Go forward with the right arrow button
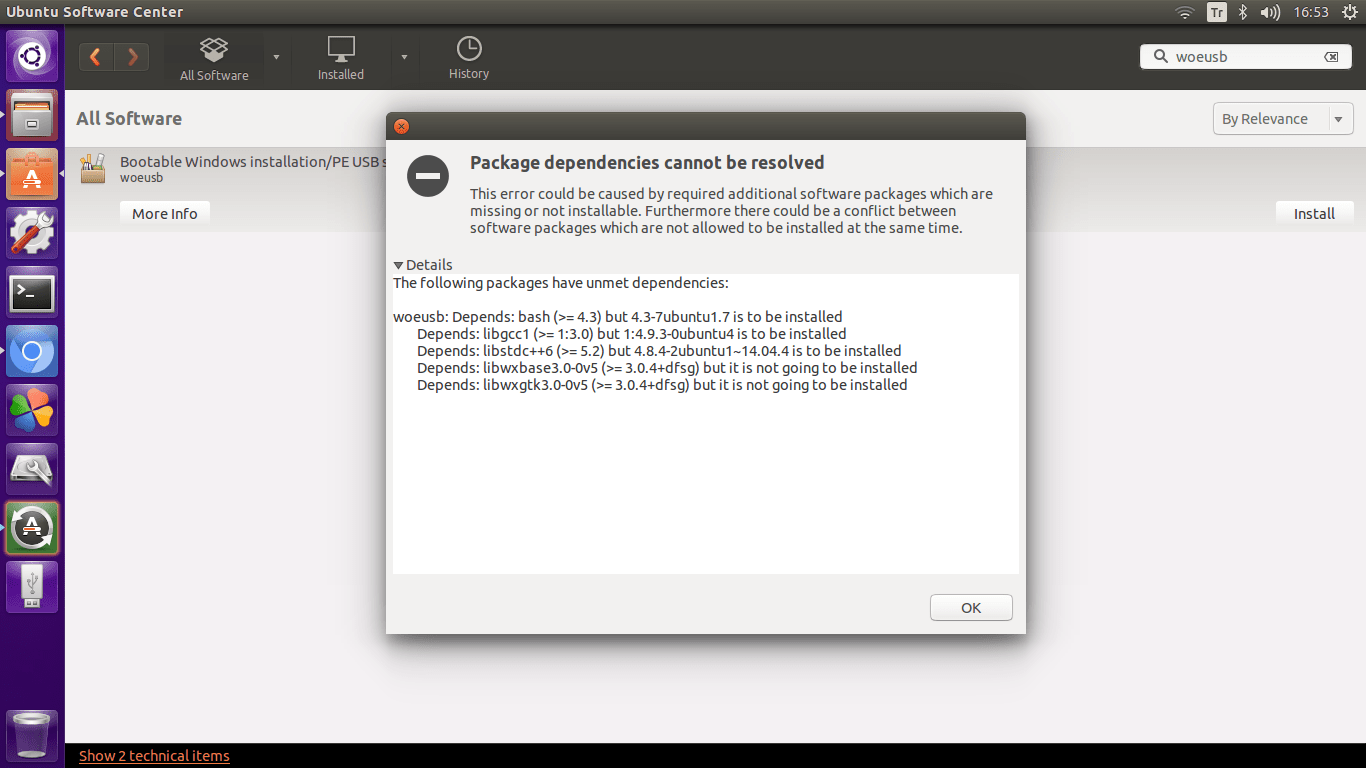1366x768 pixels. [131, 57]
